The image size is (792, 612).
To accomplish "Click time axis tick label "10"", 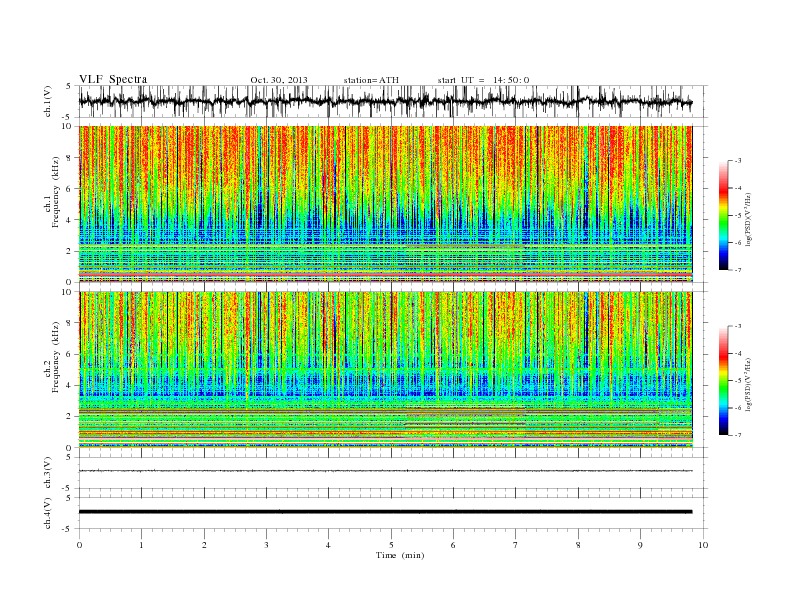I will click(703, 545).
